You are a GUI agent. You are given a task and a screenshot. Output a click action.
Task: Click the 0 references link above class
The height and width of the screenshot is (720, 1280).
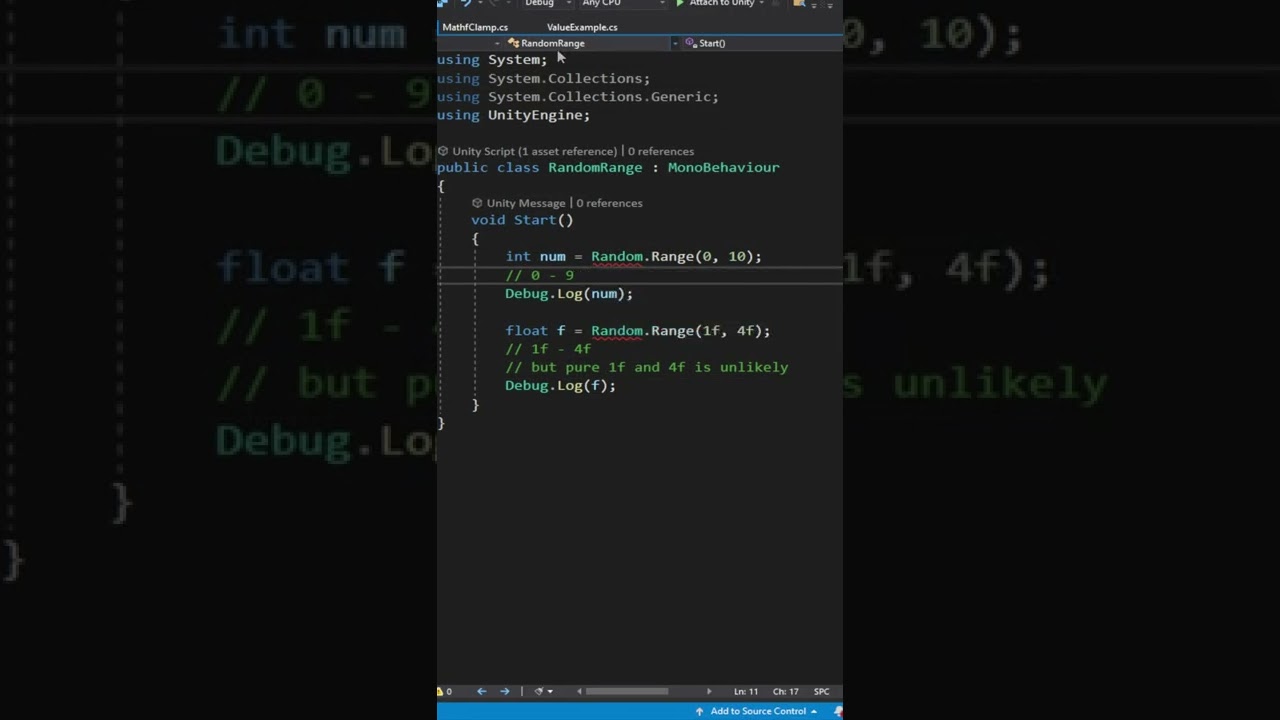click(660, 151)
